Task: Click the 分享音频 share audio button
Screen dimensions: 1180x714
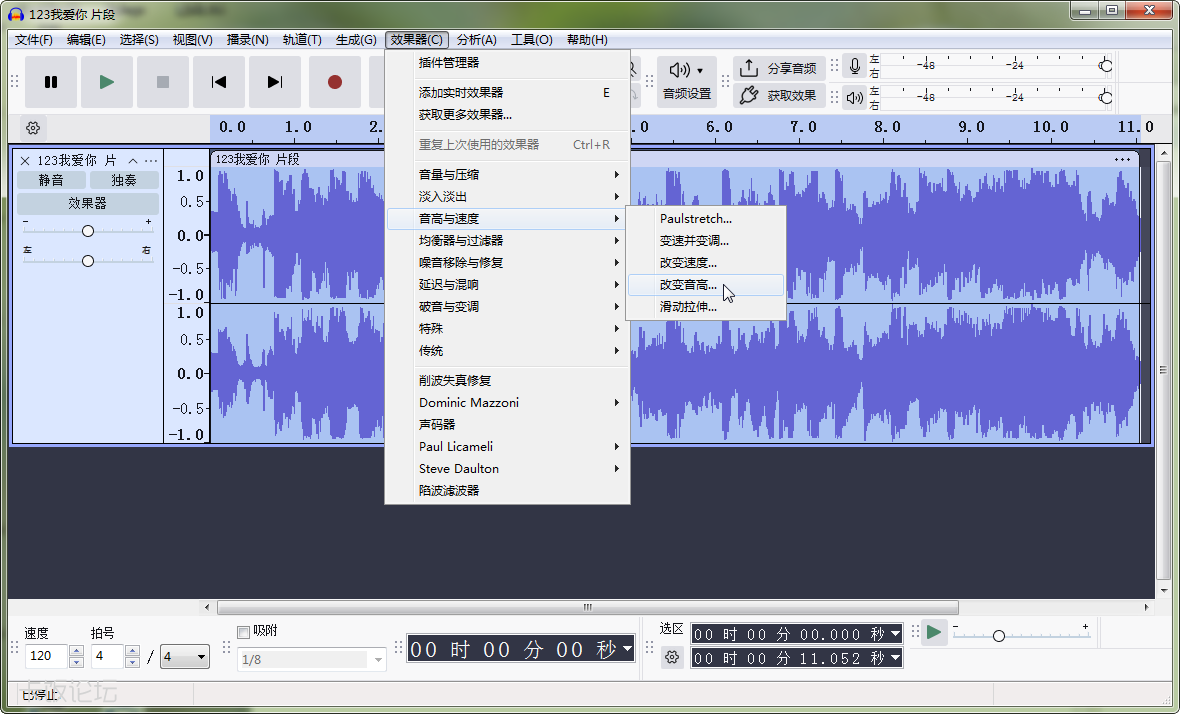Action: 779,68
